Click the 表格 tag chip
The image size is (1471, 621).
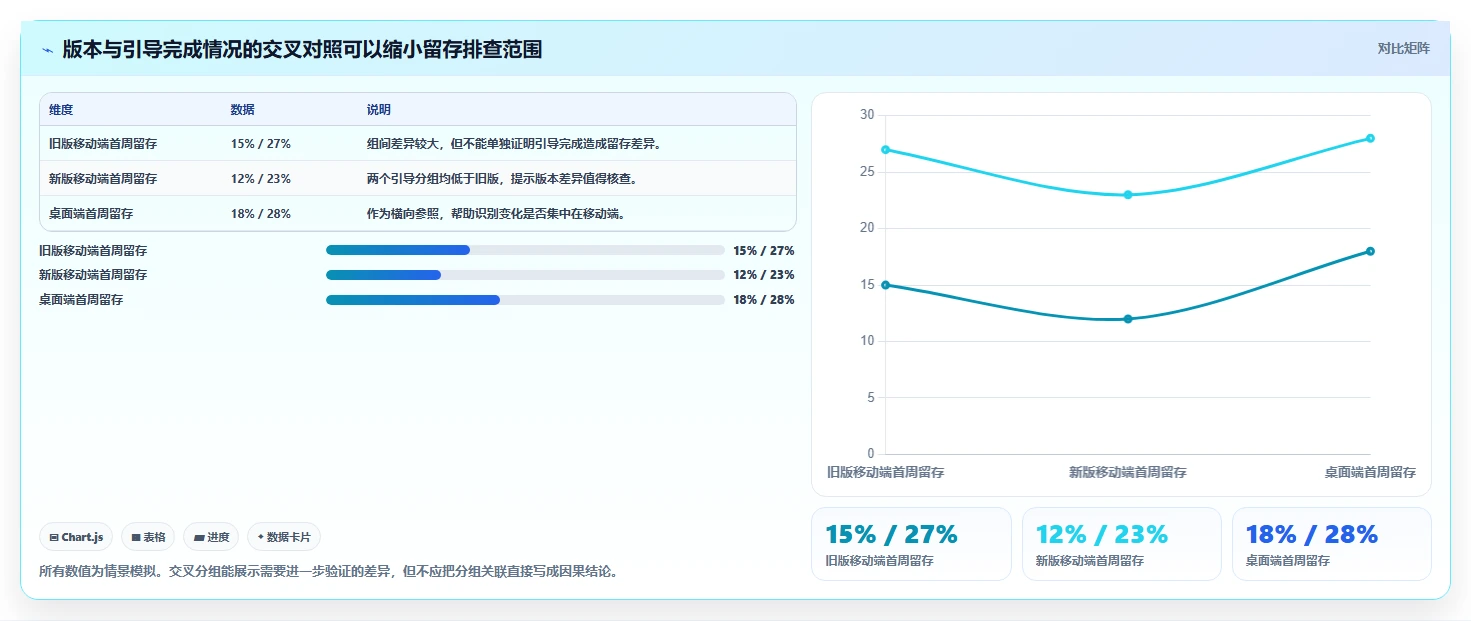coord(148,537)
